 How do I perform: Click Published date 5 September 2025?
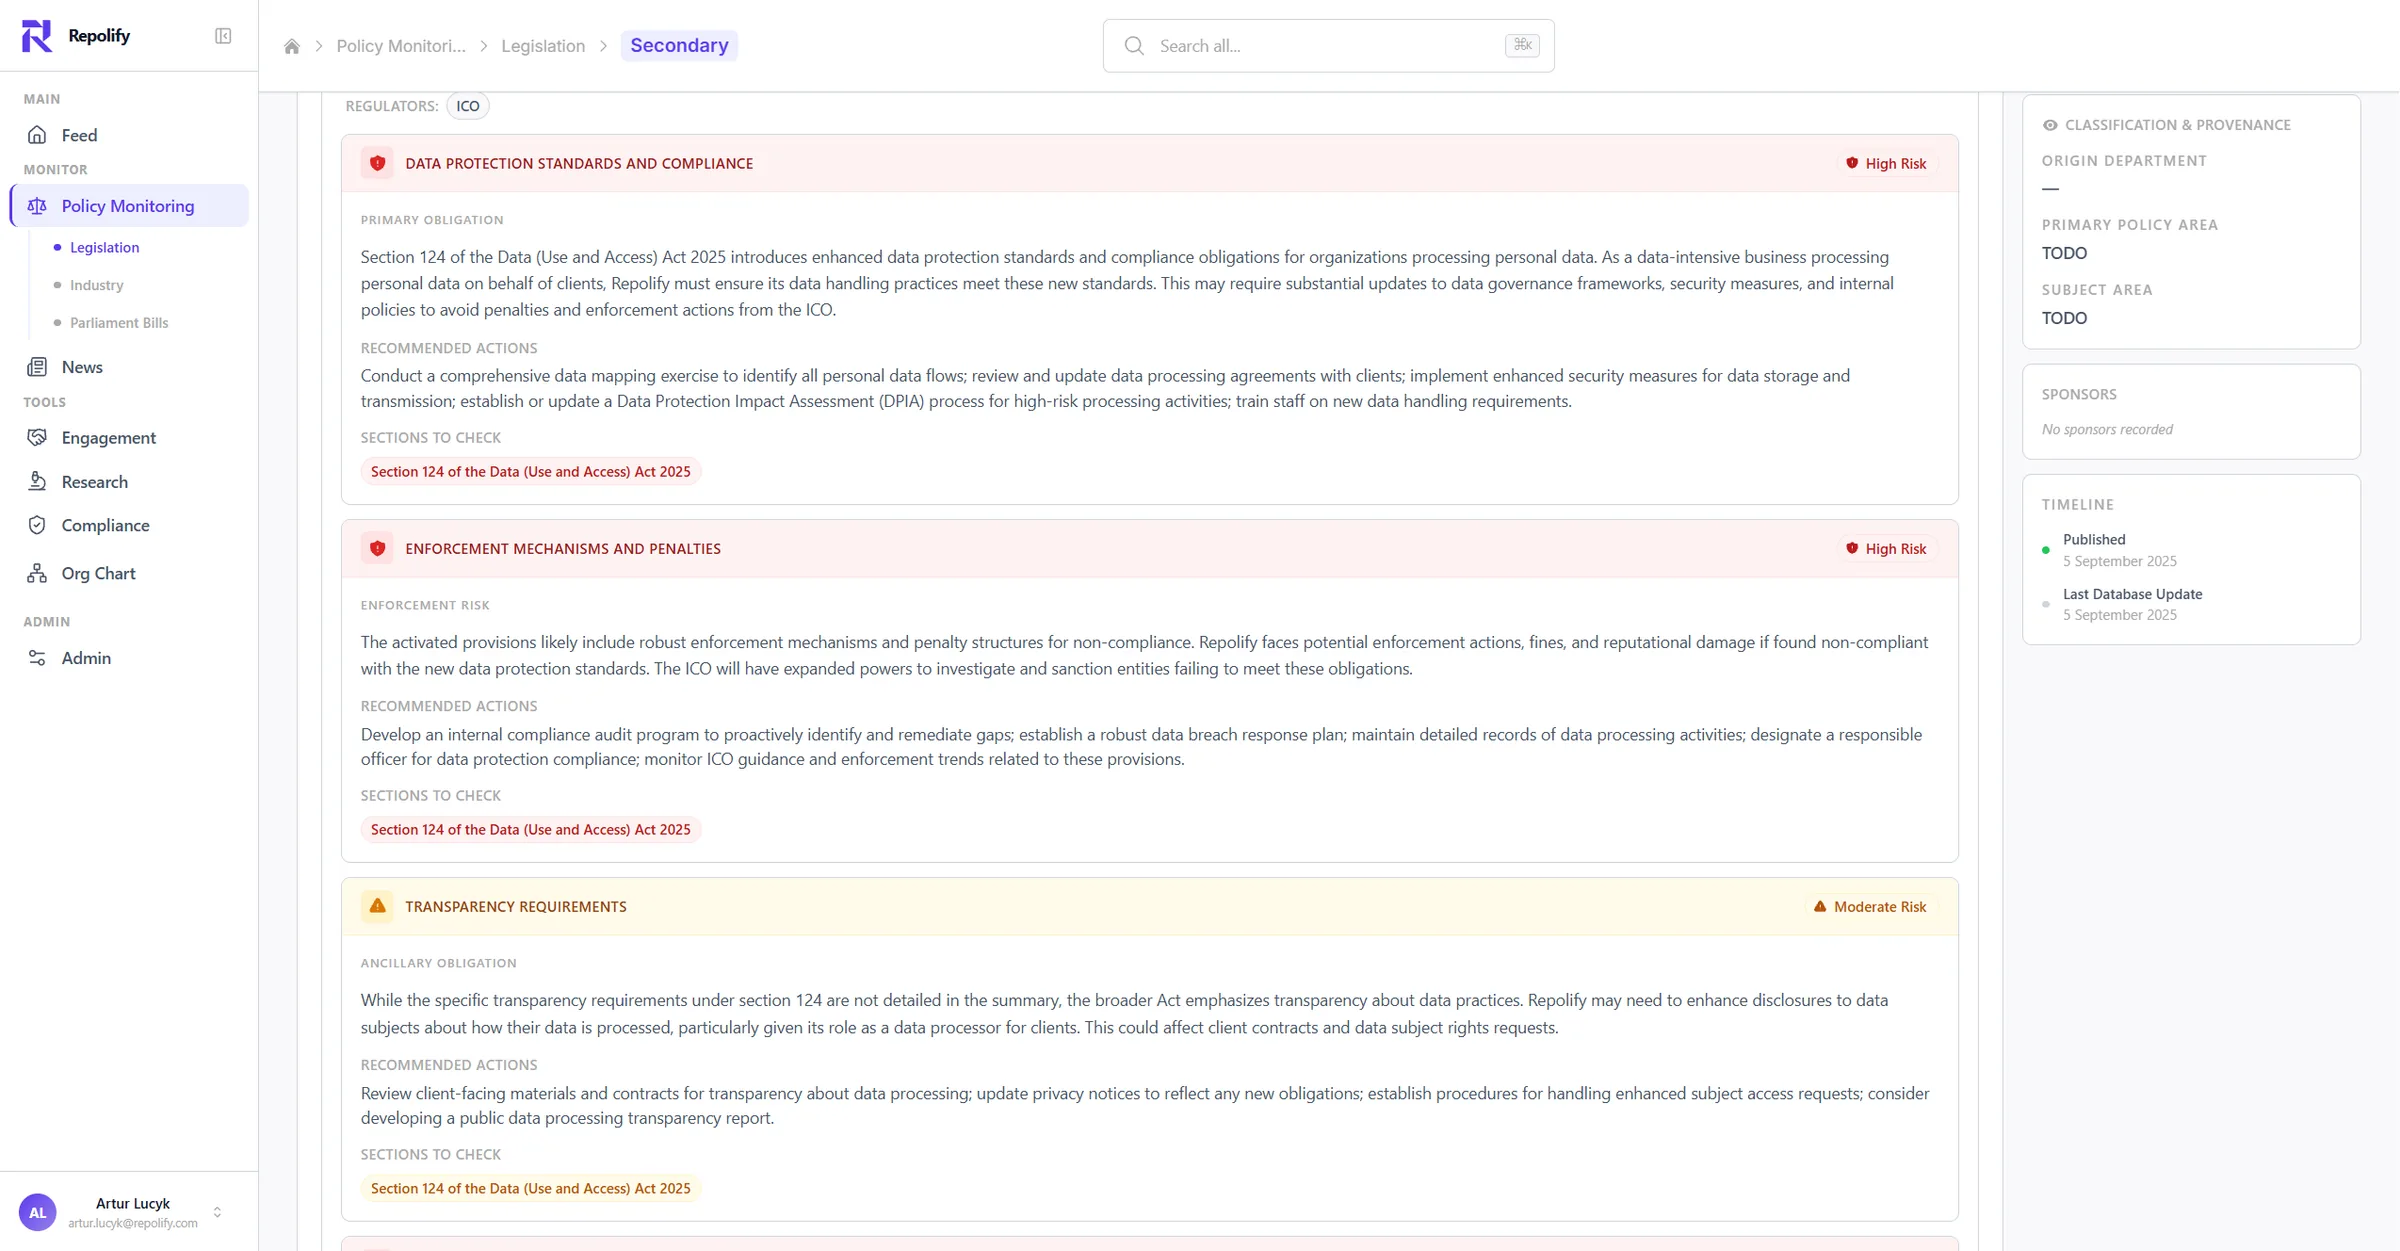pyautogui.click(x=2119, y=562)
